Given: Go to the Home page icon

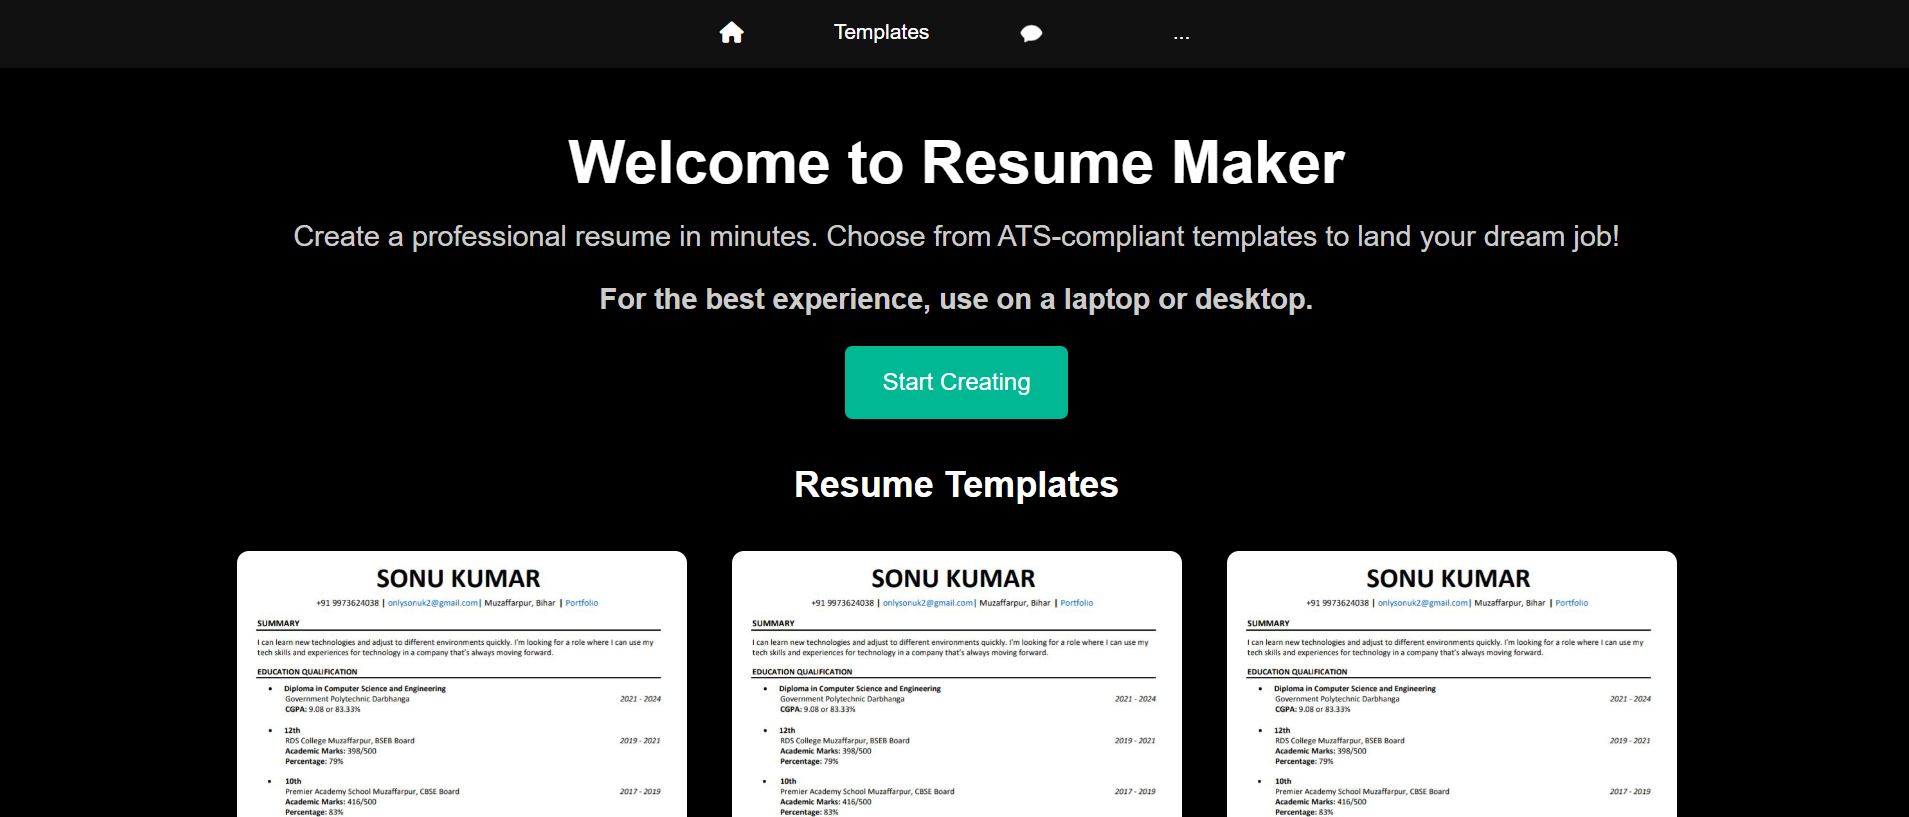Looking at the screenshot, I should pos(731,33).
